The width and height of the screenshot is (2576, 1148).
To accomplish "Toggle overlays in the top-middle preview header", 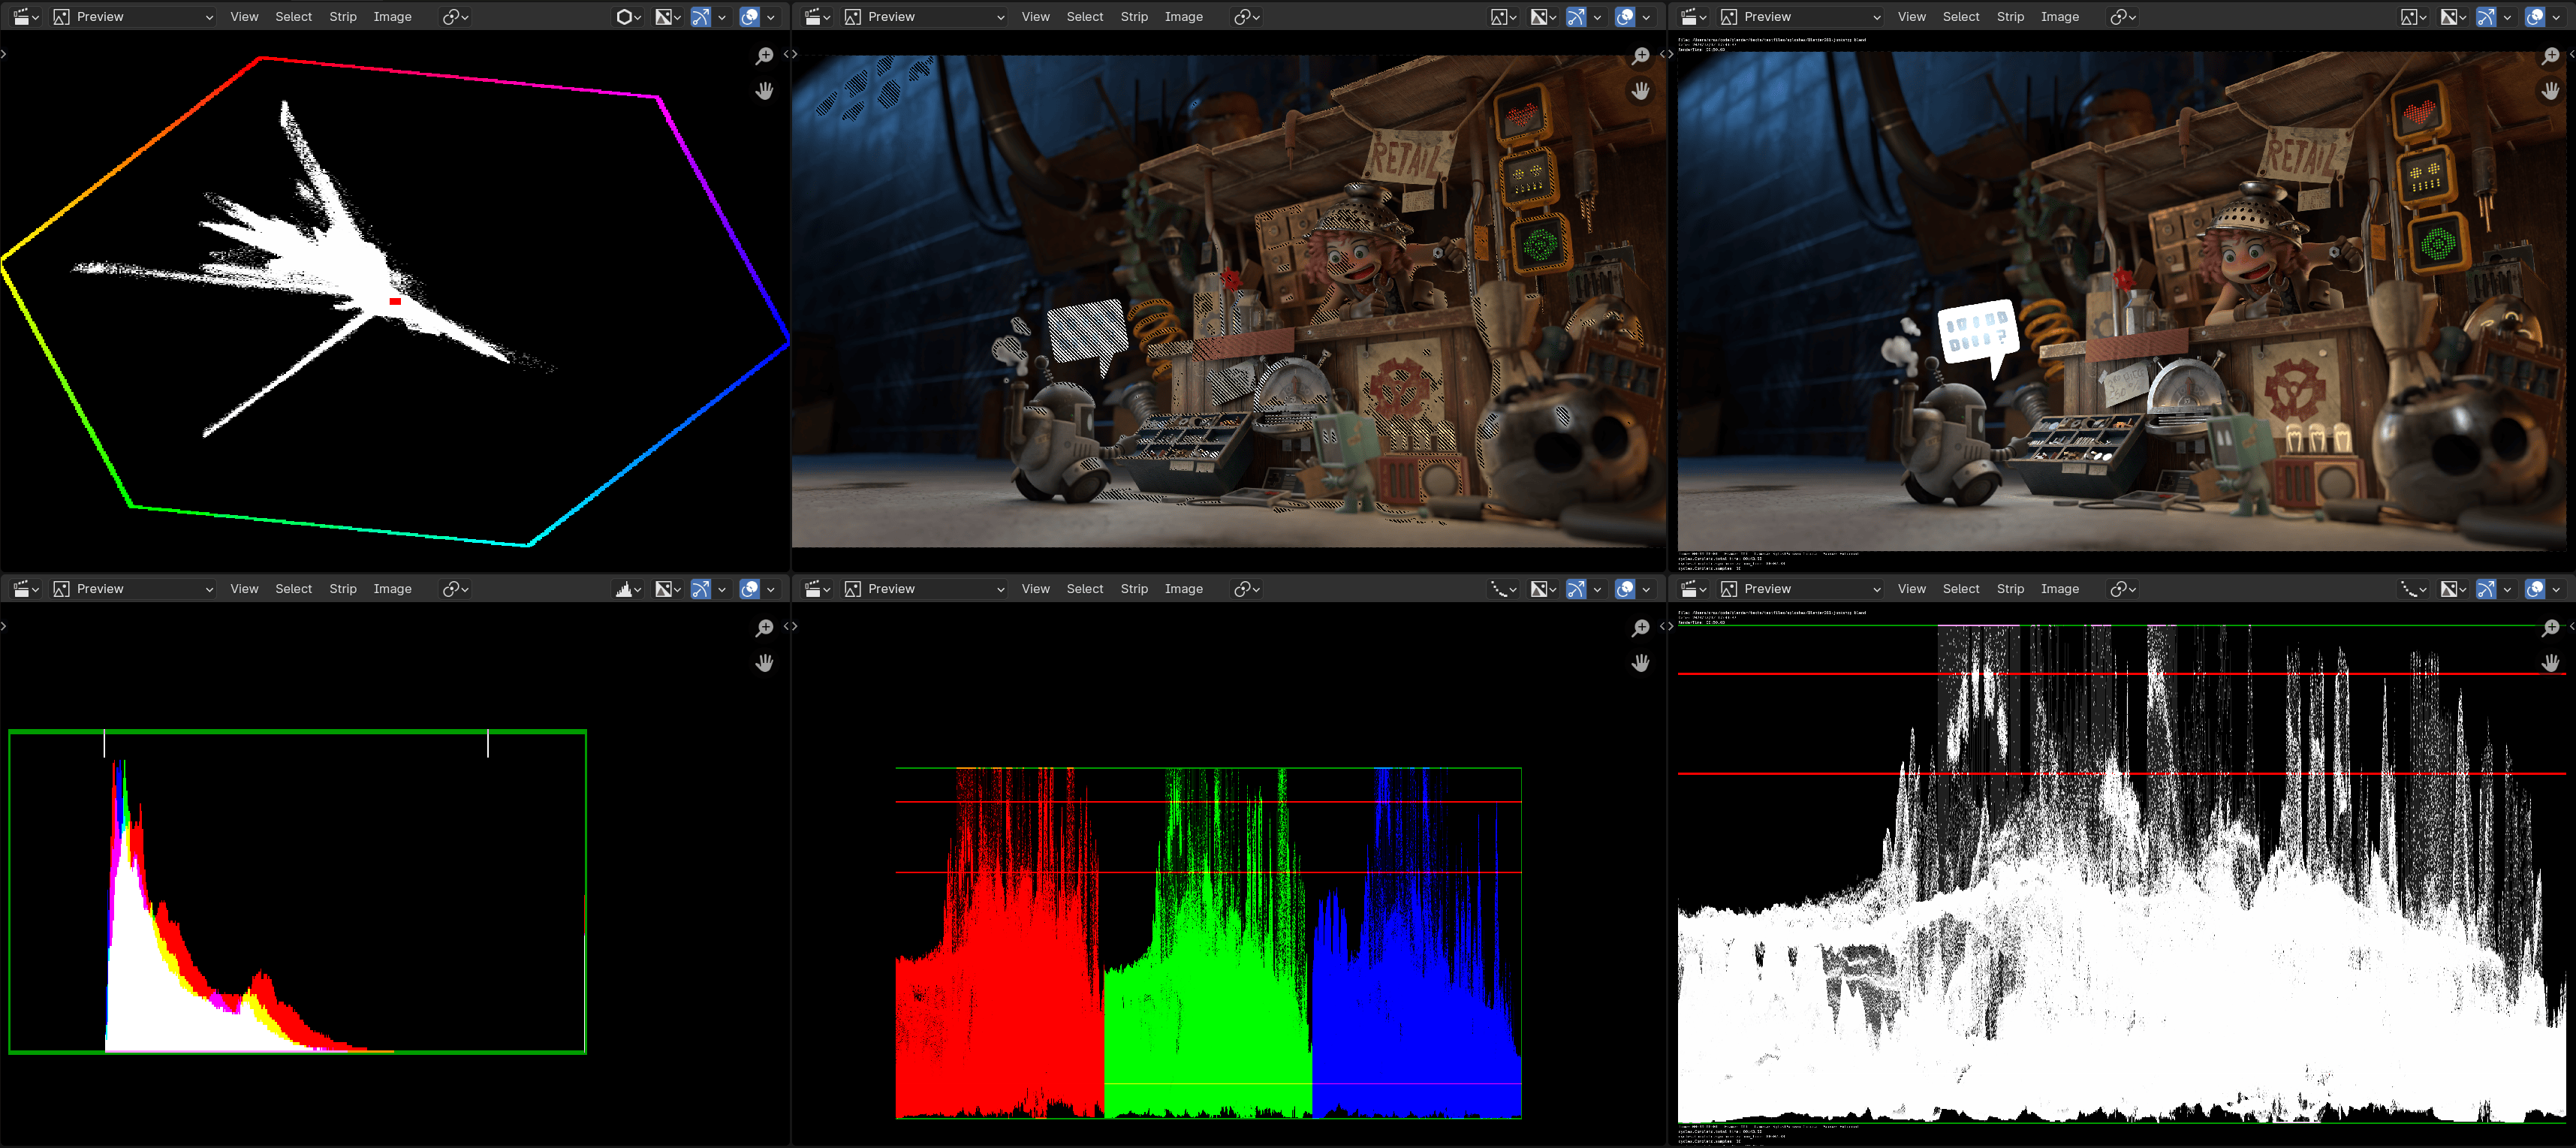I will click(x=1625, y=17).
